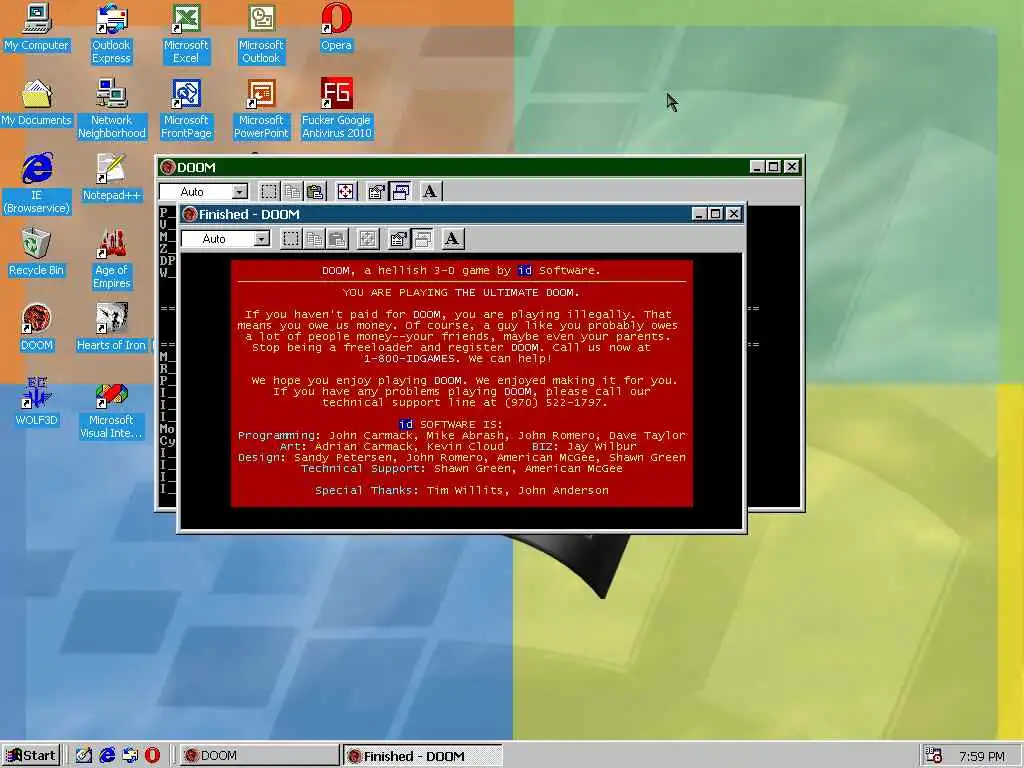The width and height of the screenshot is (1024, 768).
Task: Toggle Background button in Finished - DOOM toolbar
Action: pyautogui.click(x=423, y=239)
